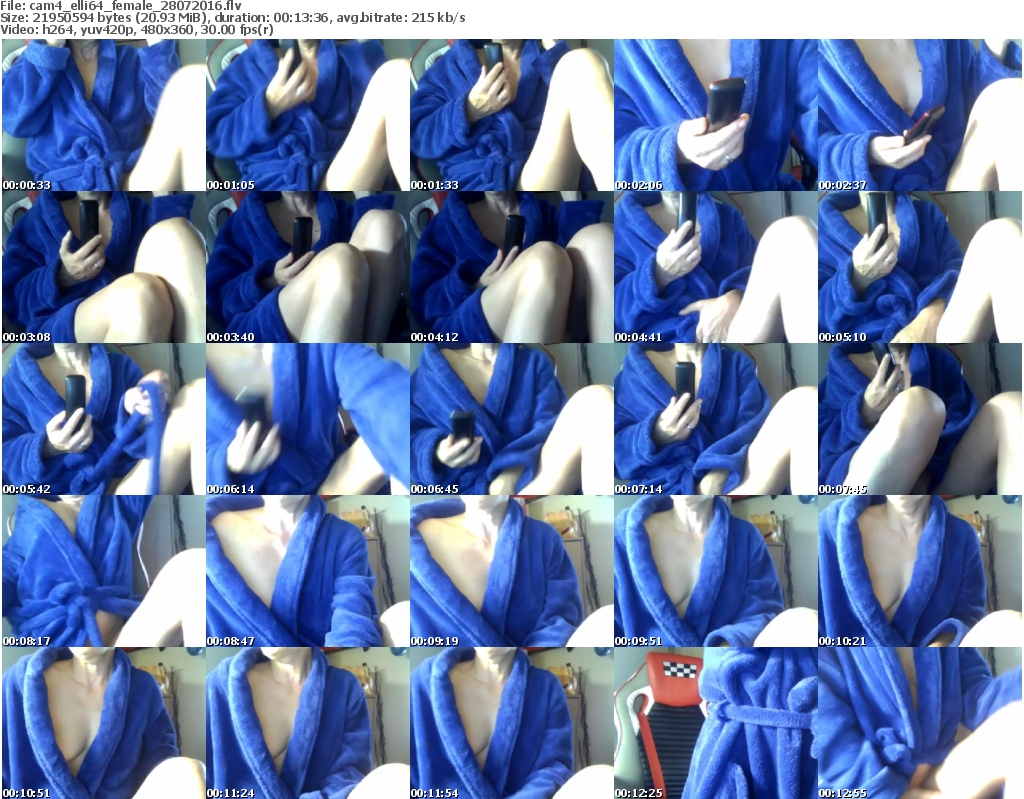Select the thumbnail timestamped 00:01:05

pos(308,115)
